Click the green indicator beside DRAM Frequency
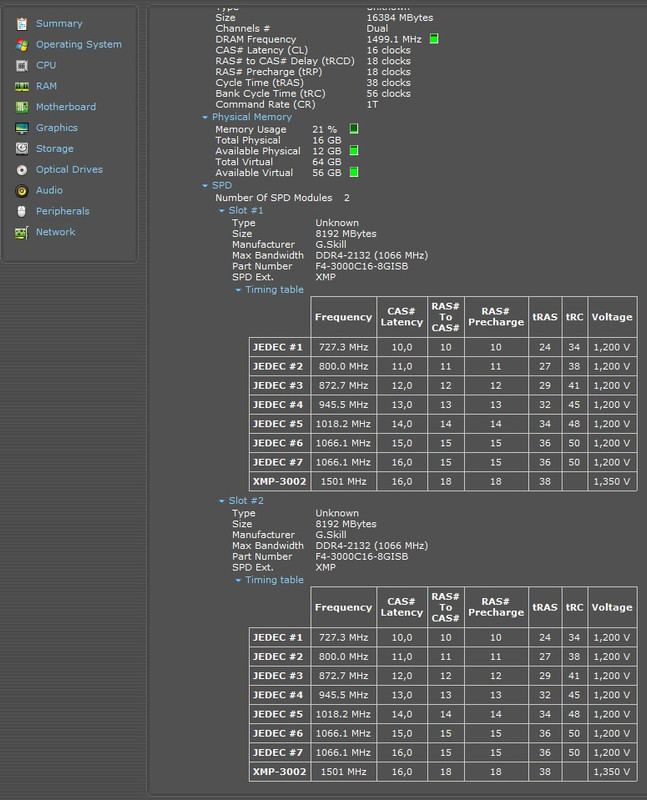 (x=434, y=39)
